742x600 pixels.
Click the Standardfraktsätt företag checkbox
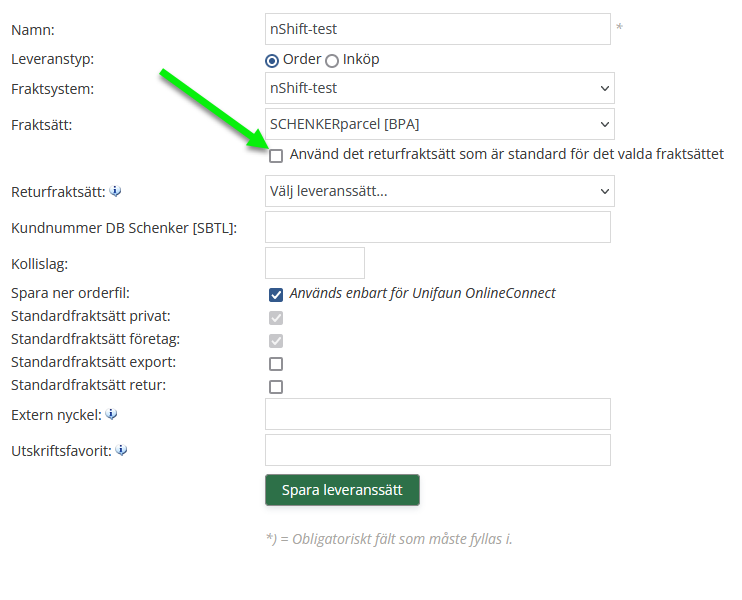[x=276, y=341]
